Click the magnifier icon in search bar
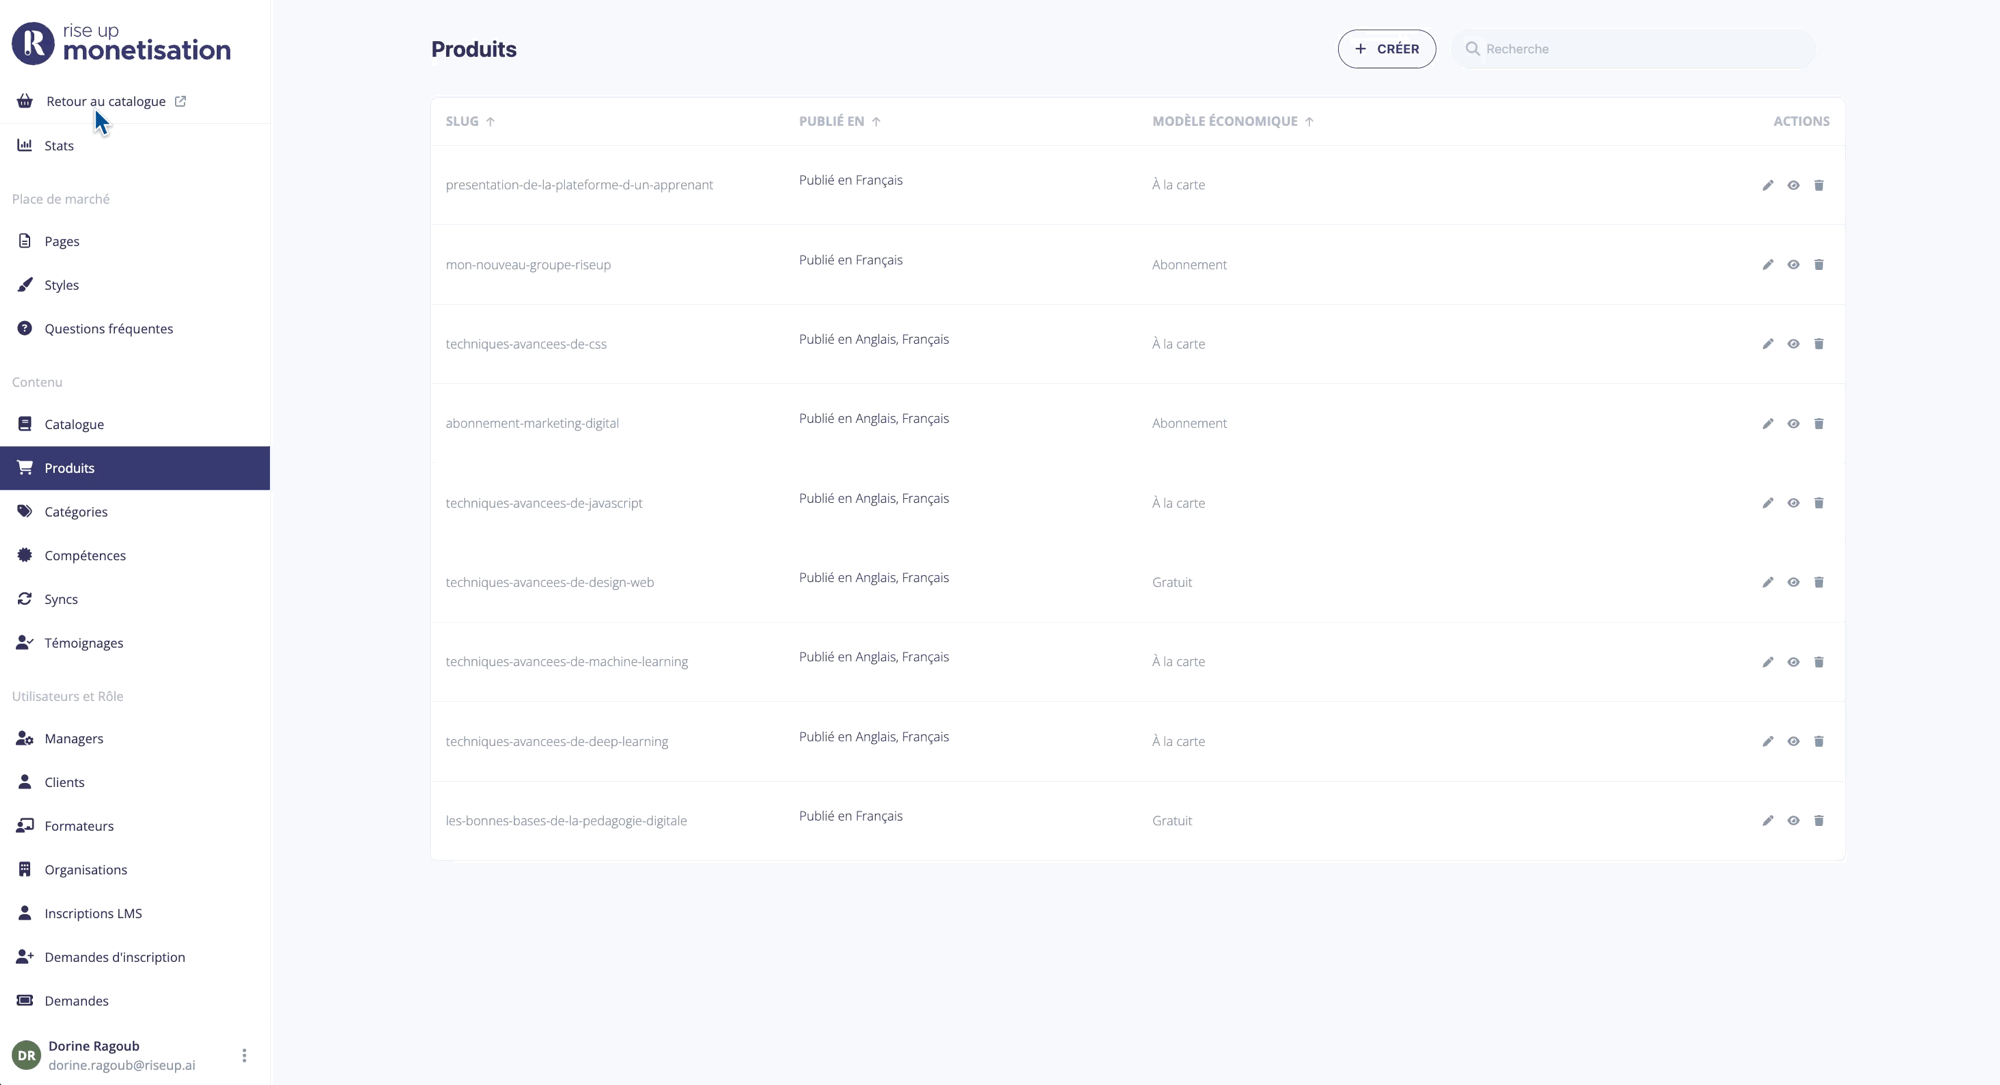The width and height of the screenshot is (2000, 1085). tap(1472, 49)
